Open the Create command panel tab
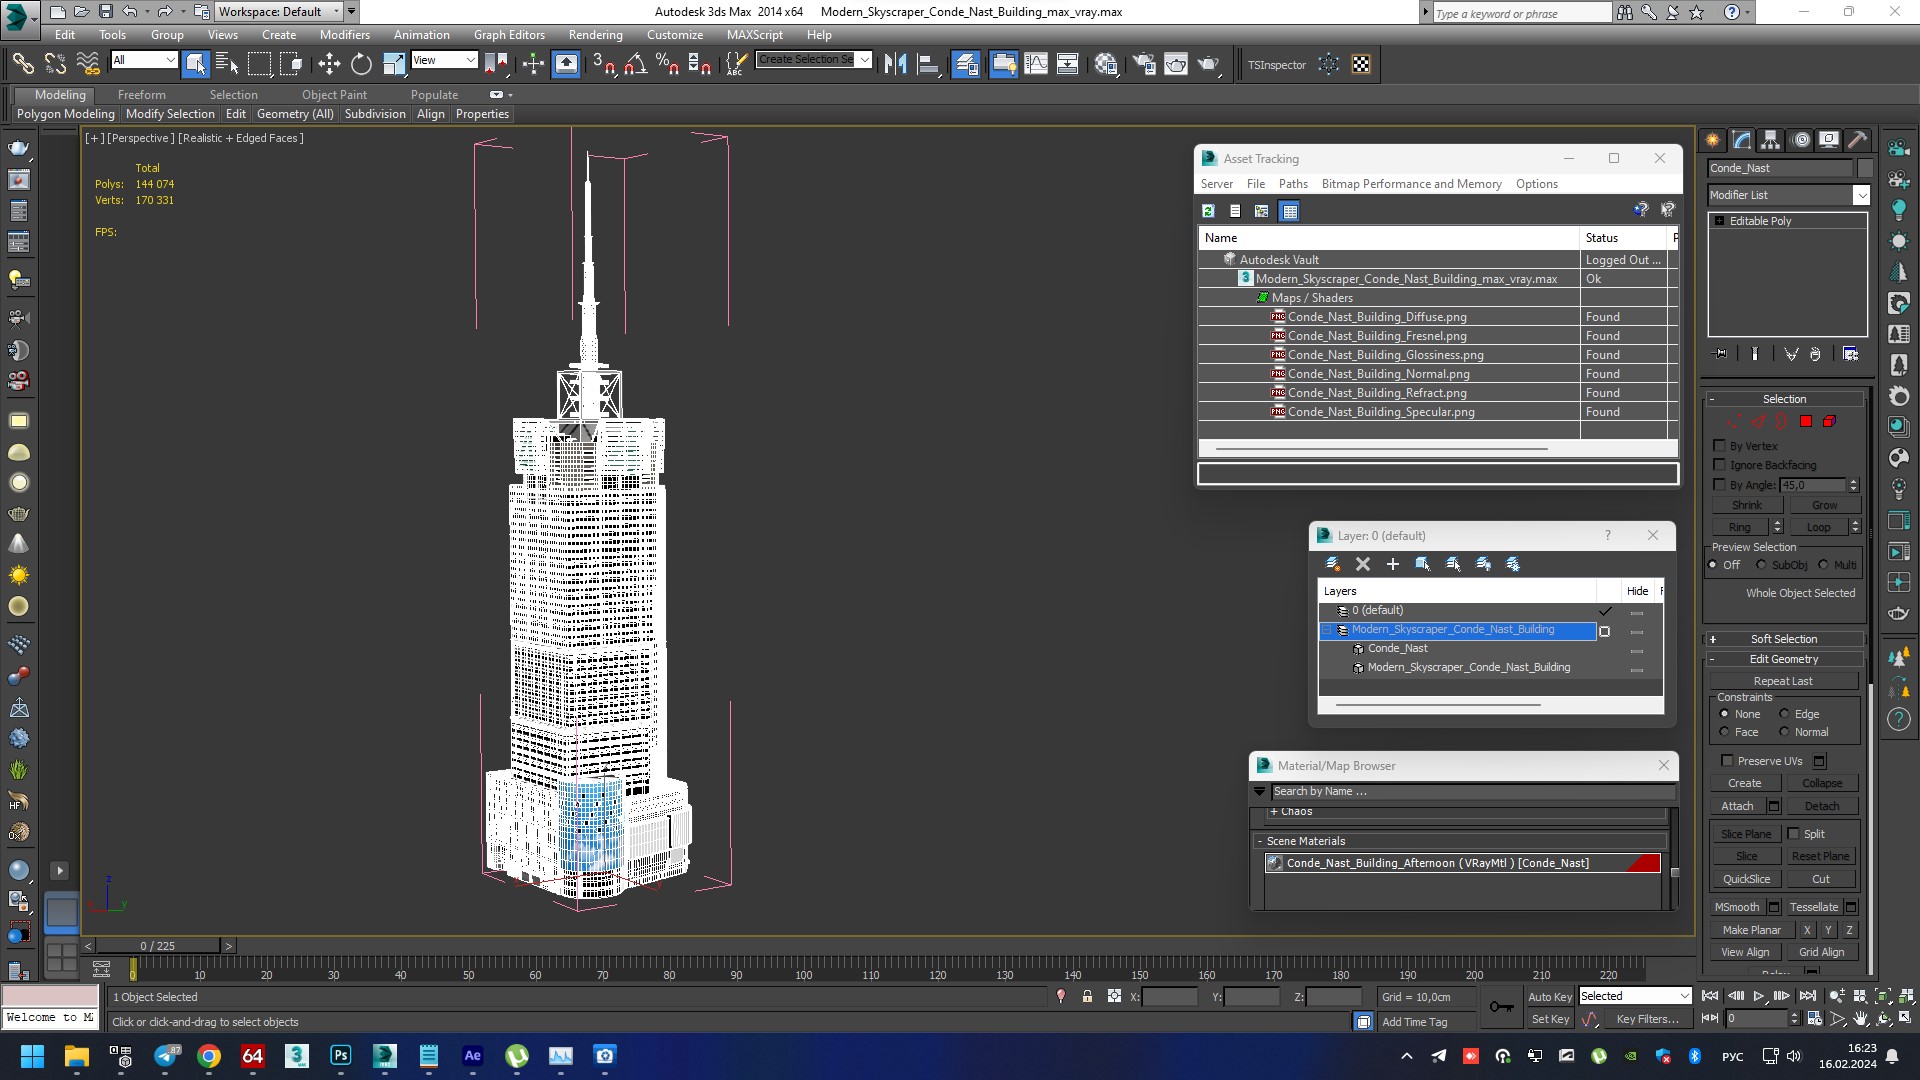Viewport: 1920px width, 1080px height. pyautogui.click(x=1713, y=140)
